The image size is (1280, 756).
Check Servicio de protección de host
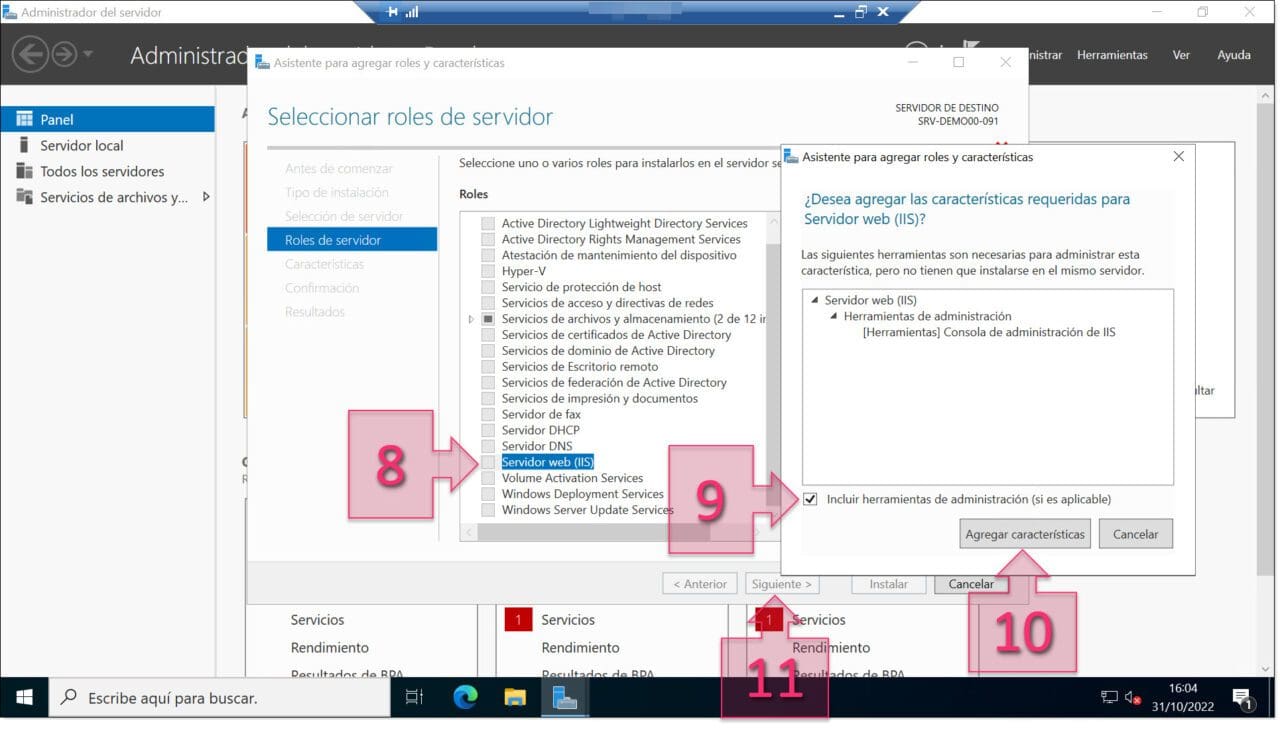coord(488,287)
